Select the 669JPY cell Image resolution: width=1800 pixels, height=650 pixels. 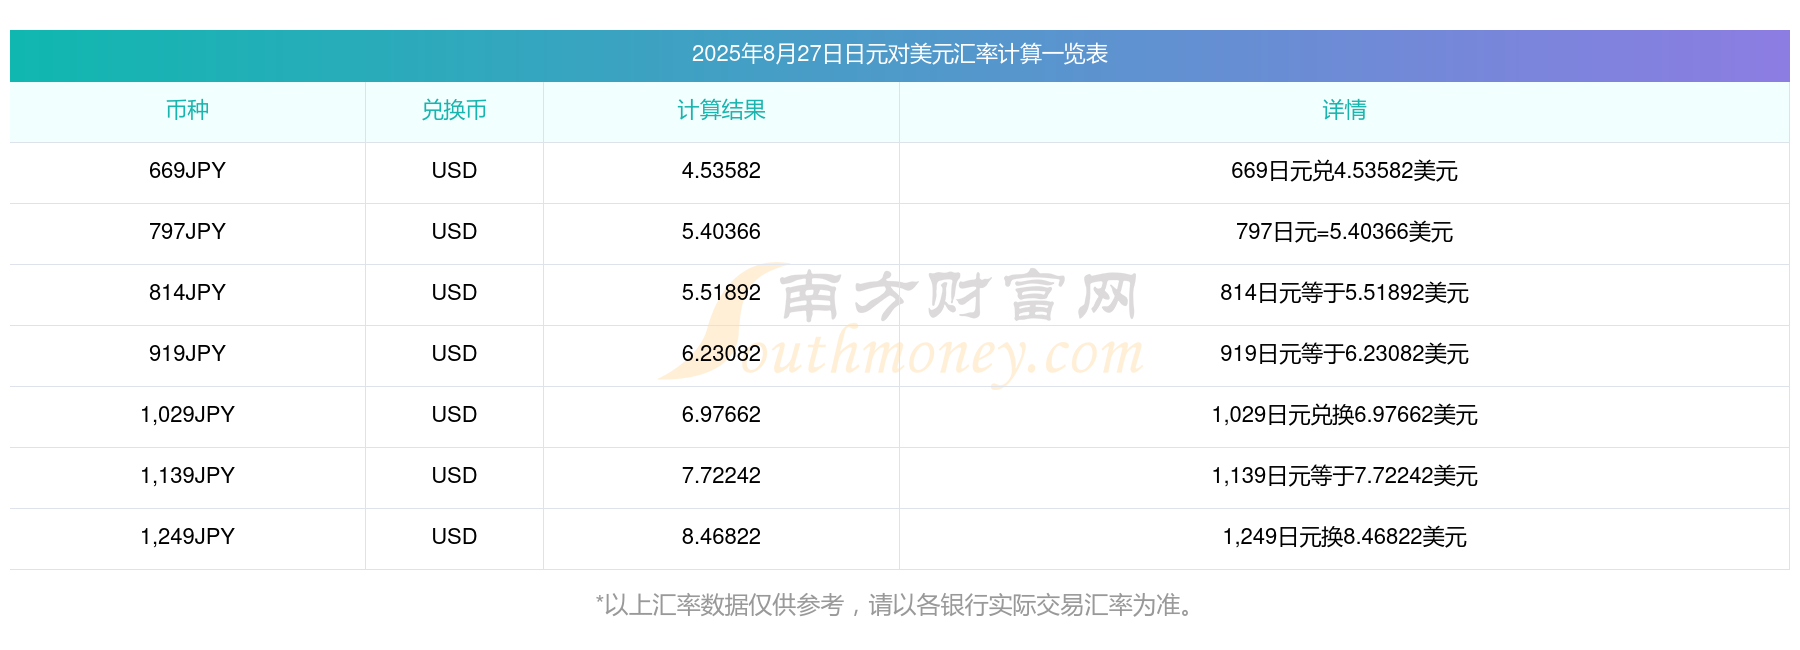[187, 171]
